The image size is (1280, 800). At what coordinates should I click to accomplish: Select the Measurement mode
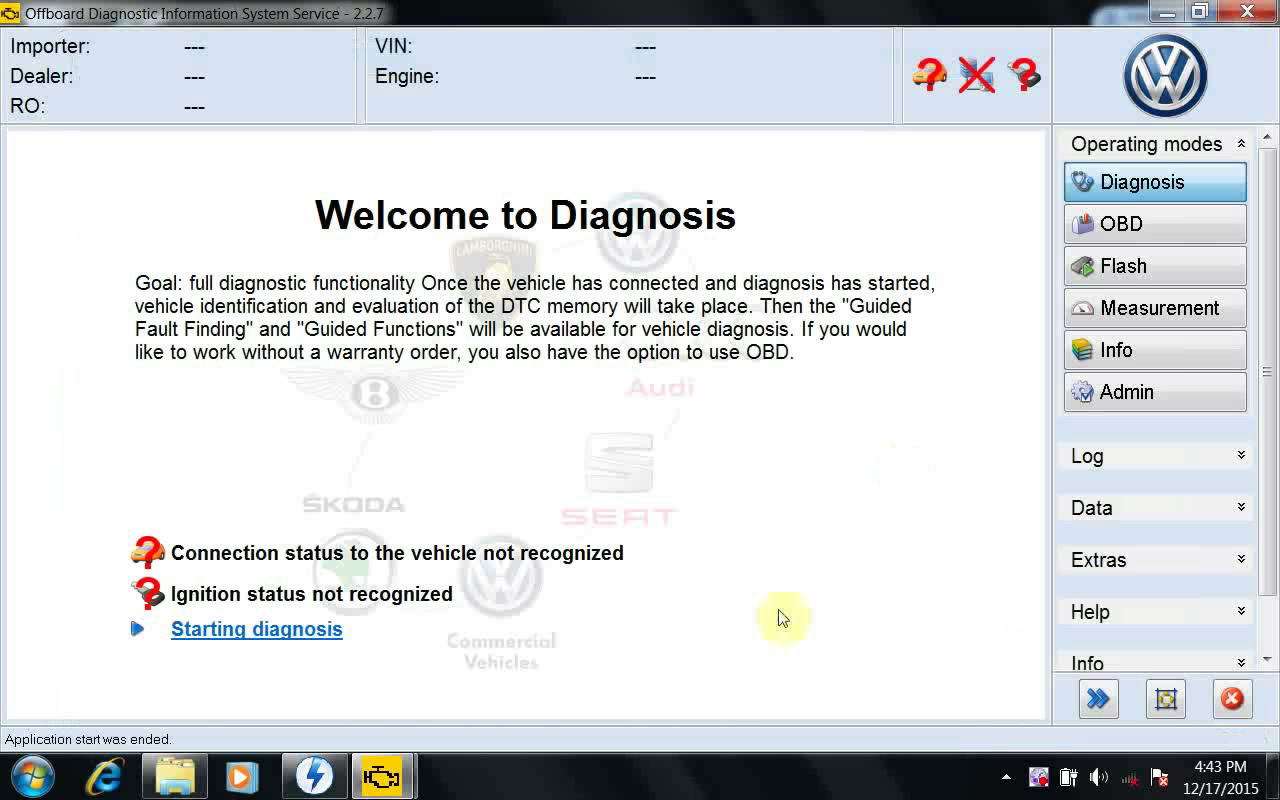click(1155, 308)
